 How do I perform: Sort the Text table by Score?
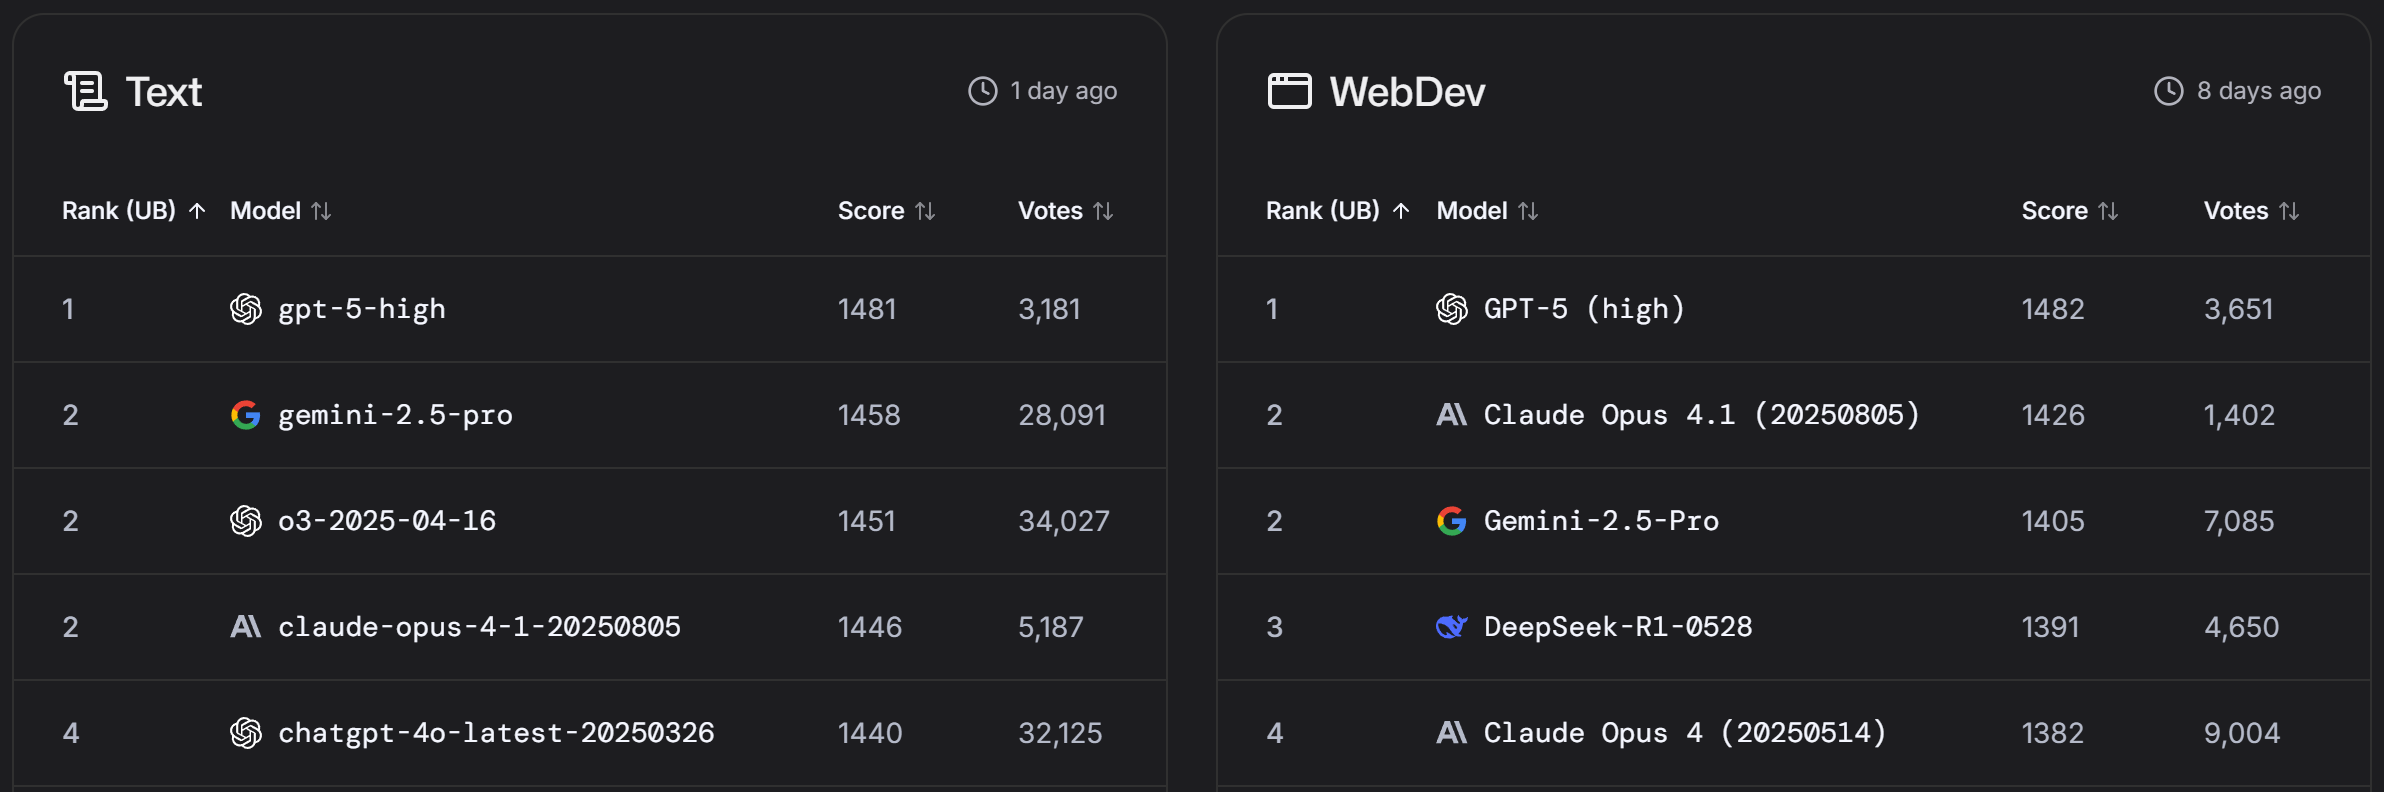click(886, 211)
